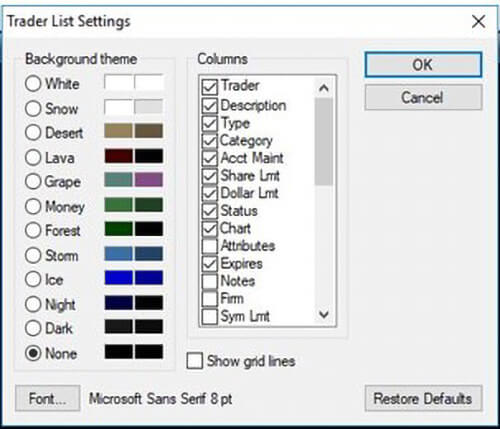
Task: Click the bright blue Ice swatch
Action: tap(118, 278)
